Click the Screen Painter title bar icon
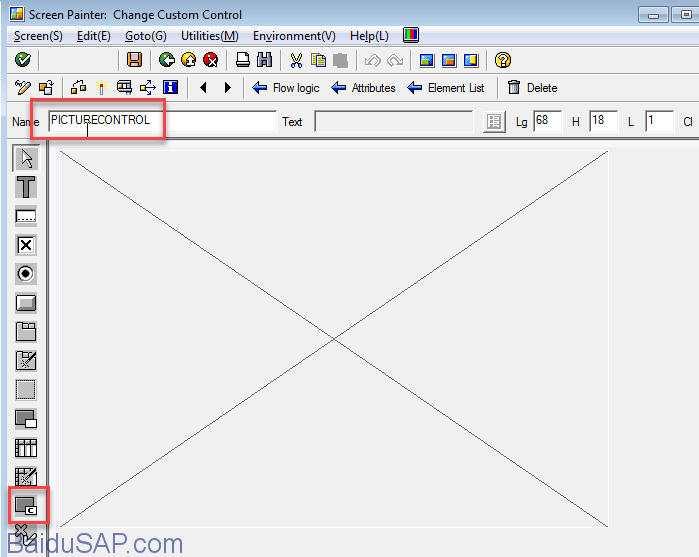The width and height of the screenshot is (699, 557). 17,14
